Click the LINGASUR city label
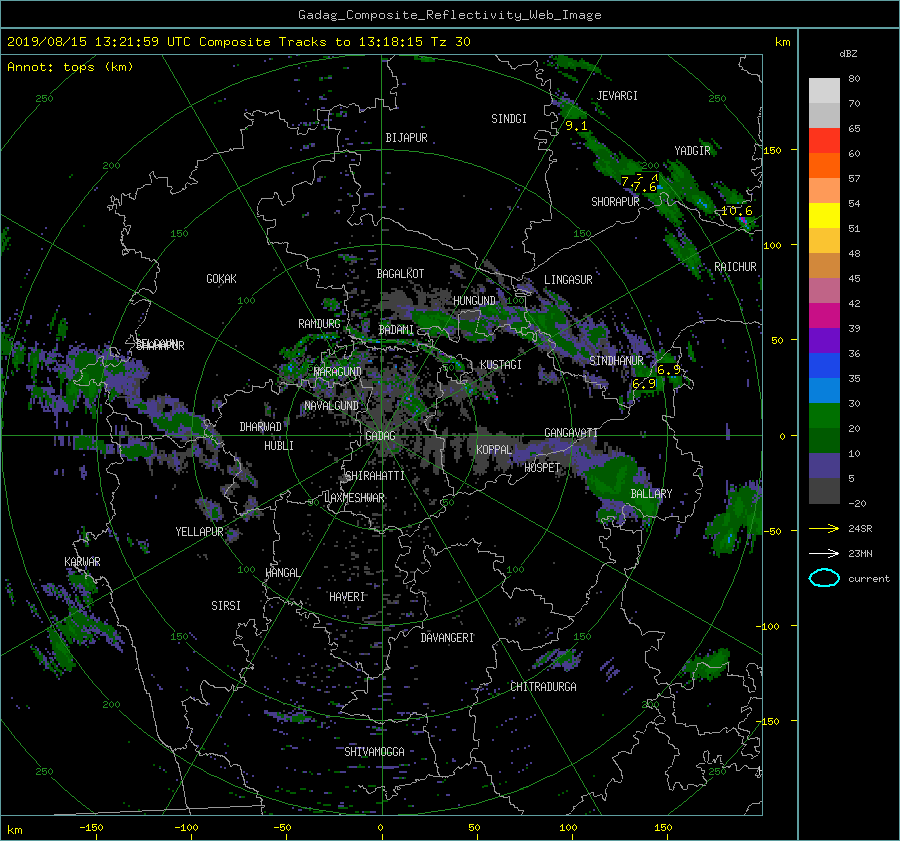Viewport: 900px width, 841px height. [x=568, y=280]
